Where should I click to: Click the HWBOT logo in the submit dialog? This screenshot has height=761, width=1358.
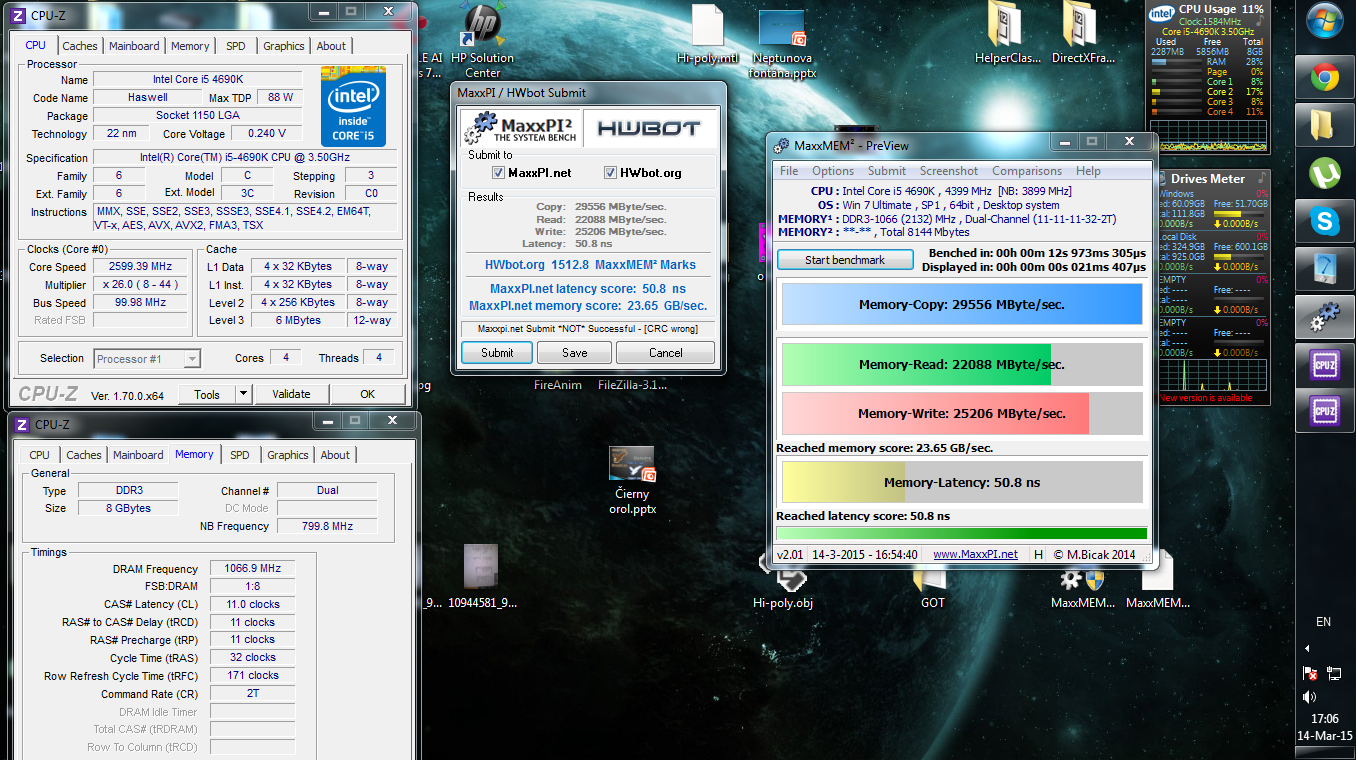click(x=649, y=128)
